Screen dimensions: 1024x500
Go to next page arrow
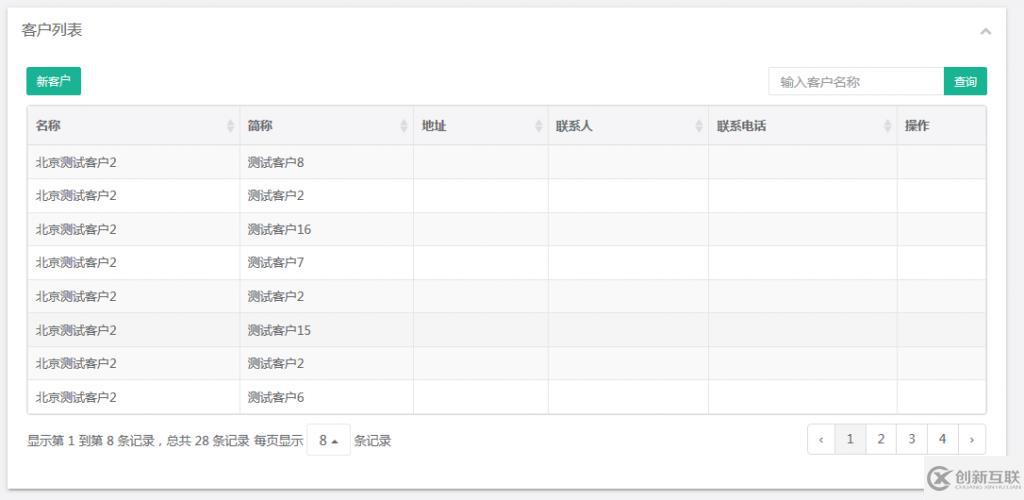[x=972, y=439]
